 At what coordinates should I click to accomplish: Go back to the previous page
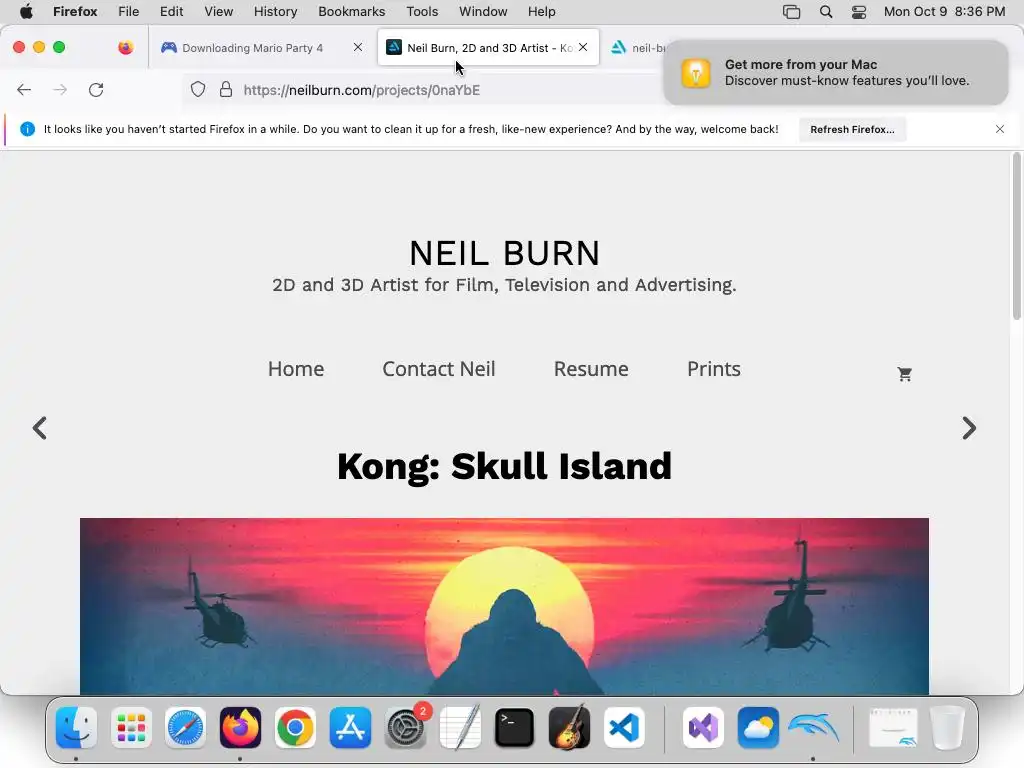pos(24,90)
